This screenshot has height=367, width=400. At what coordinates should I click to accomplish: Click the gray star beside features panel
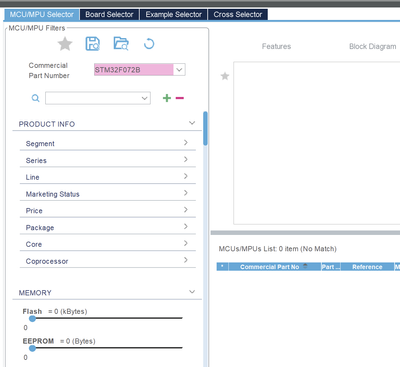225,76
